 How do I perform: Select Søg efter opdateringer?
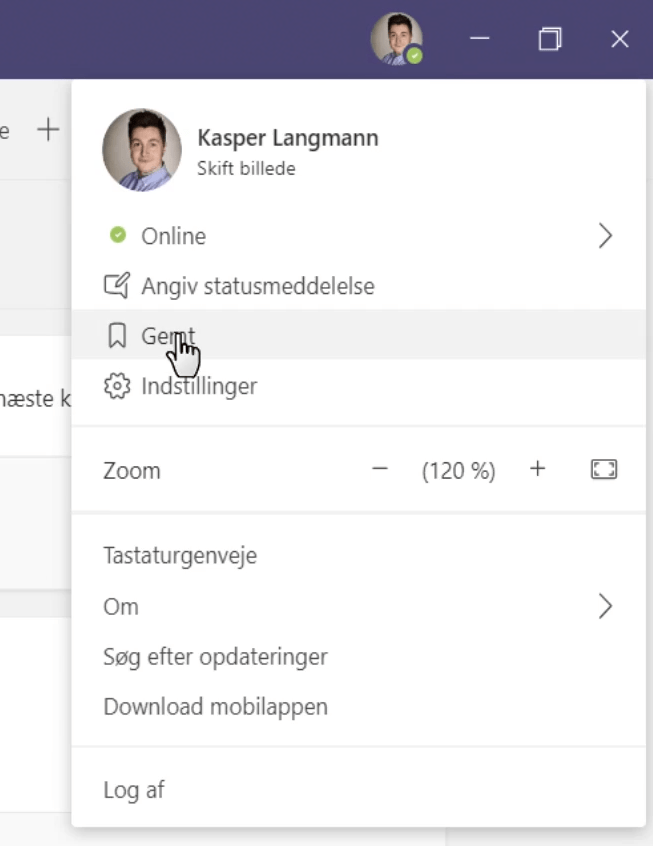point(215,657)
